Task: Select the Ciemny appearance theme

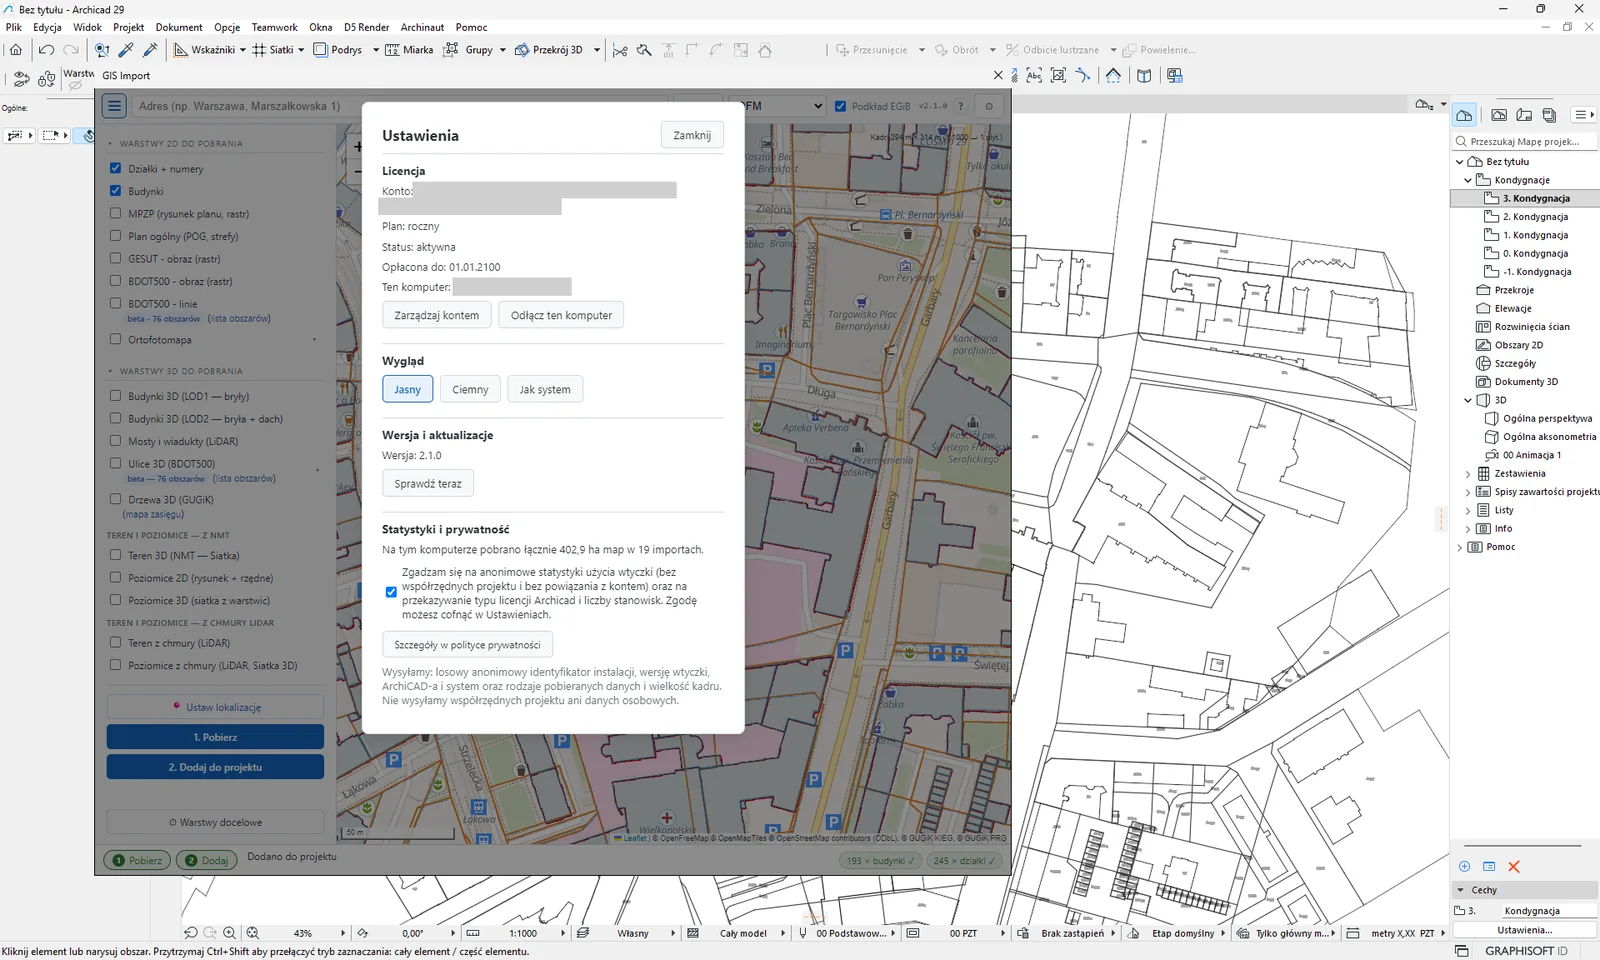Action: pos(470,389)
